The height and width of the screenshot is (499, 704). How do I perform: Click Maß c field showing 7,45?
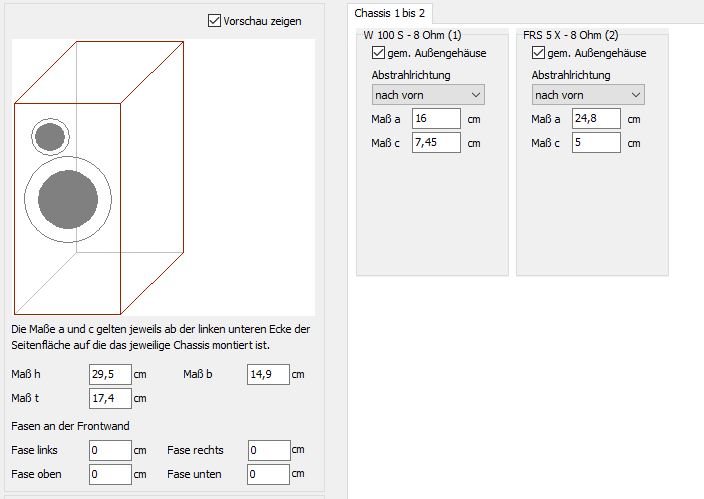(x=436, y=142)
